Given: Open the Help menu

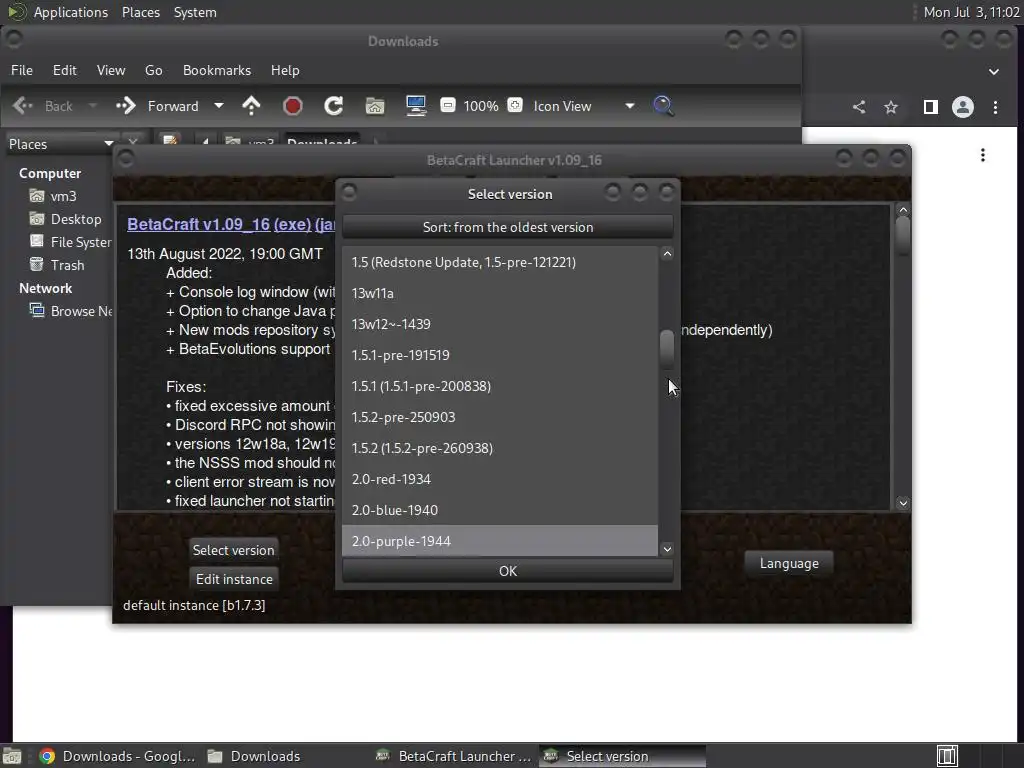Looking at the screenshot, I should (285, 70).
